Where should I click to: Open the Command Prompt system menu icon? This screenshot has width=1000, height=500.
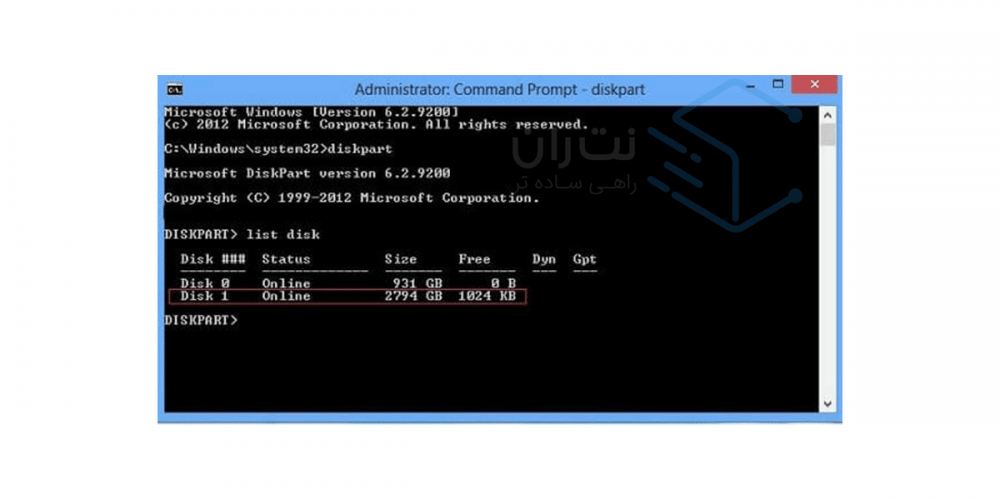click(x=174, y=89)
